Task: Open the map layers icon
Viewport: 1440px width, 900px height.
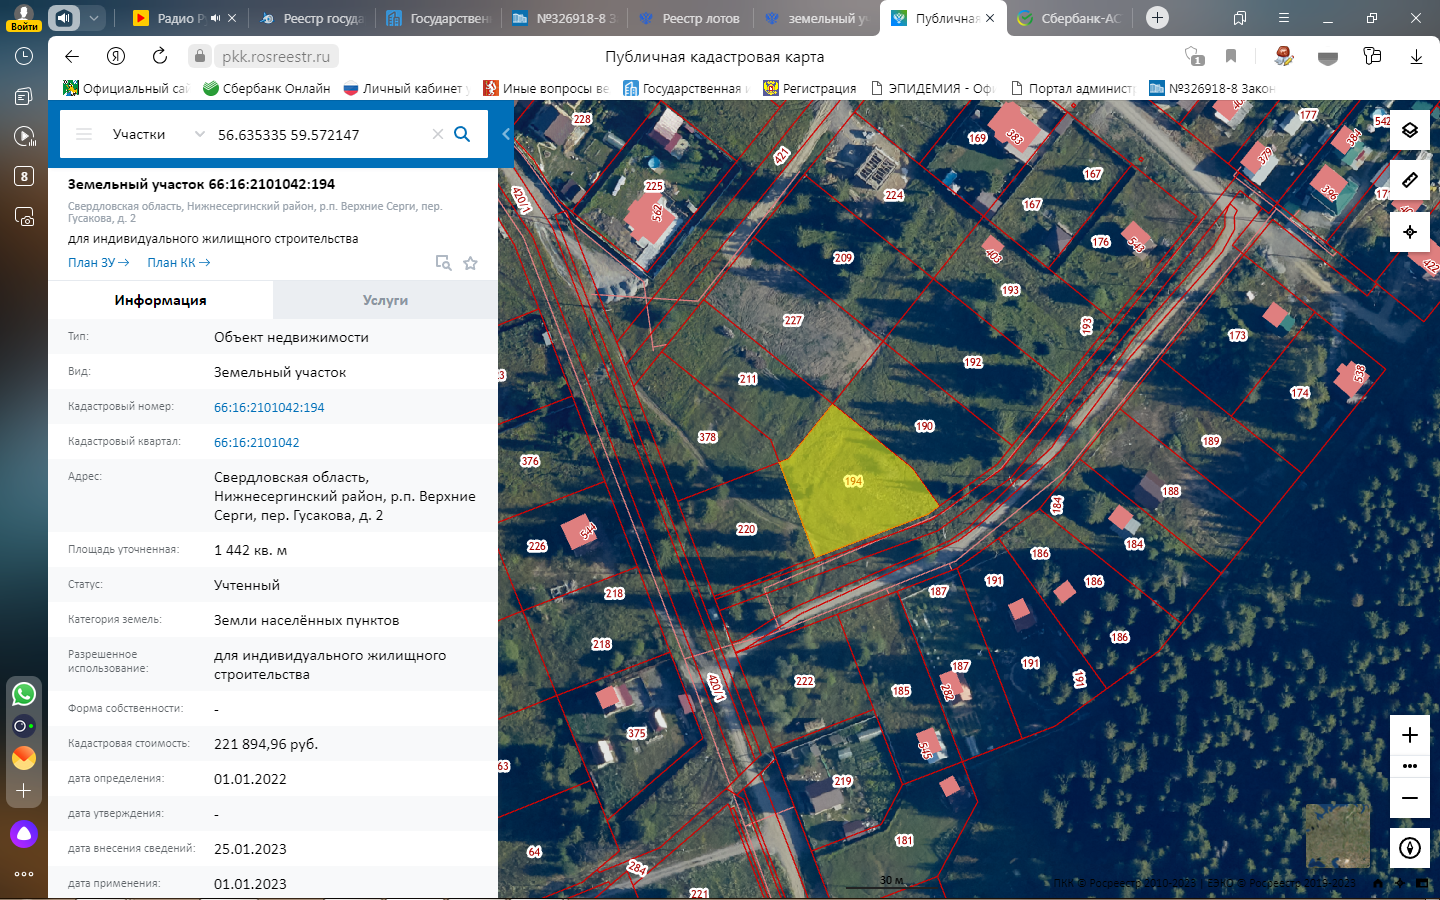Action: click(1409, 130)
